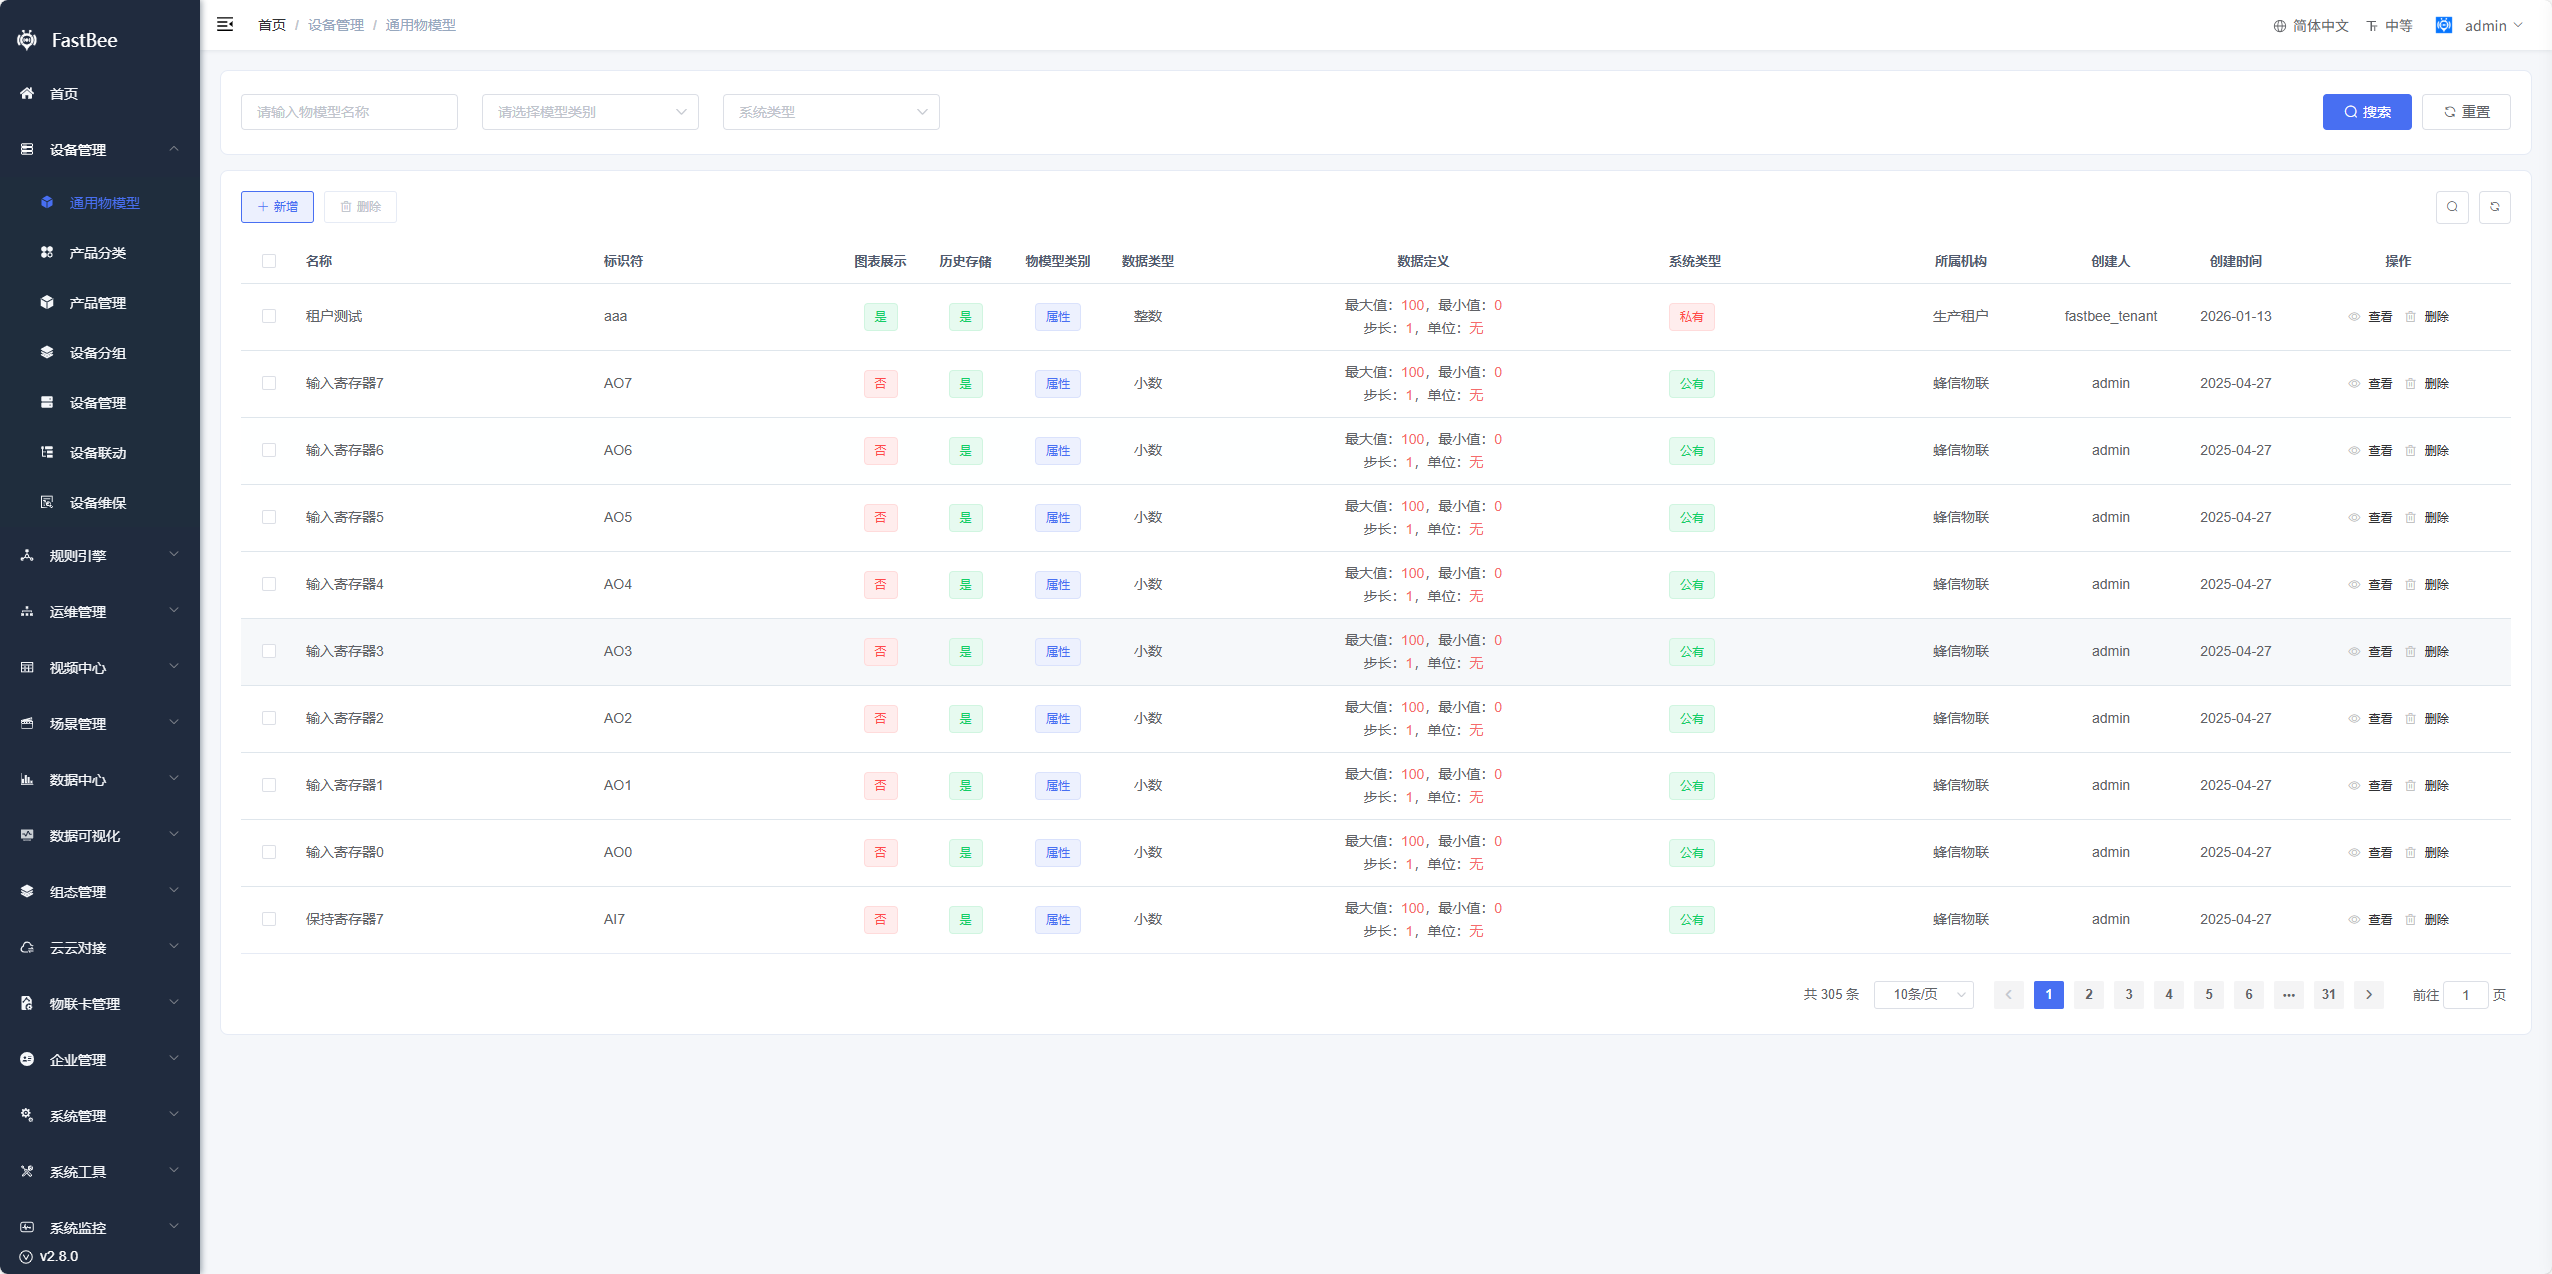
Task: Go to pagination page 3
Action: click(x=2128, y=994)
